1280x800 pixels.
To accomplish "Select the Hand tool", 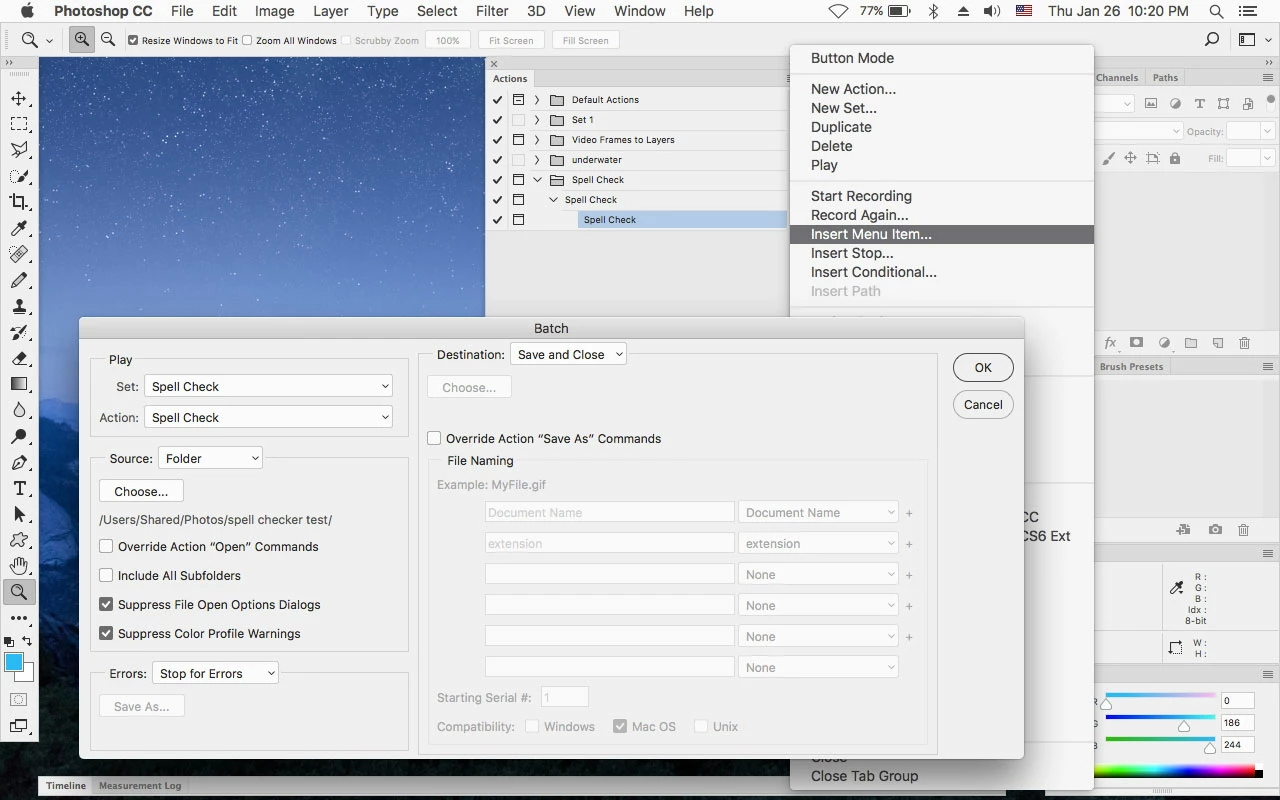I will [19, 566].
